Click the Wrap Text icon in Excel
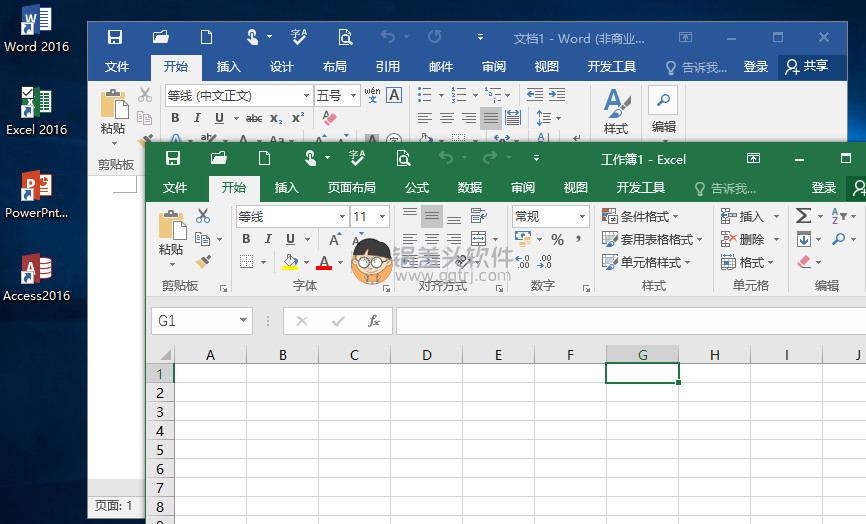The width and height of the screenshot is (866, 524). (478, 216)
